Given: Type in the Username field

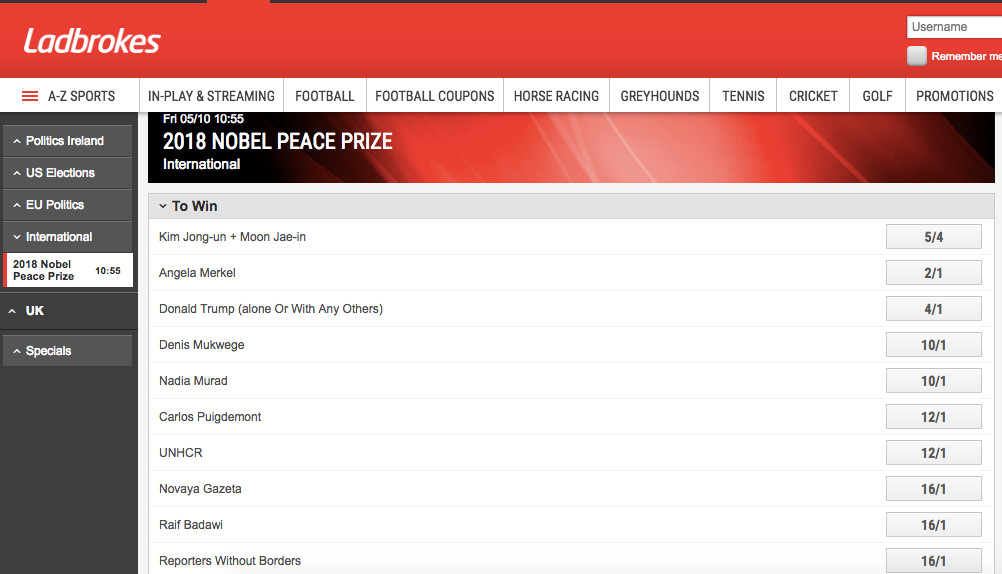Looking at the screenshot, I should coord(954,27).
